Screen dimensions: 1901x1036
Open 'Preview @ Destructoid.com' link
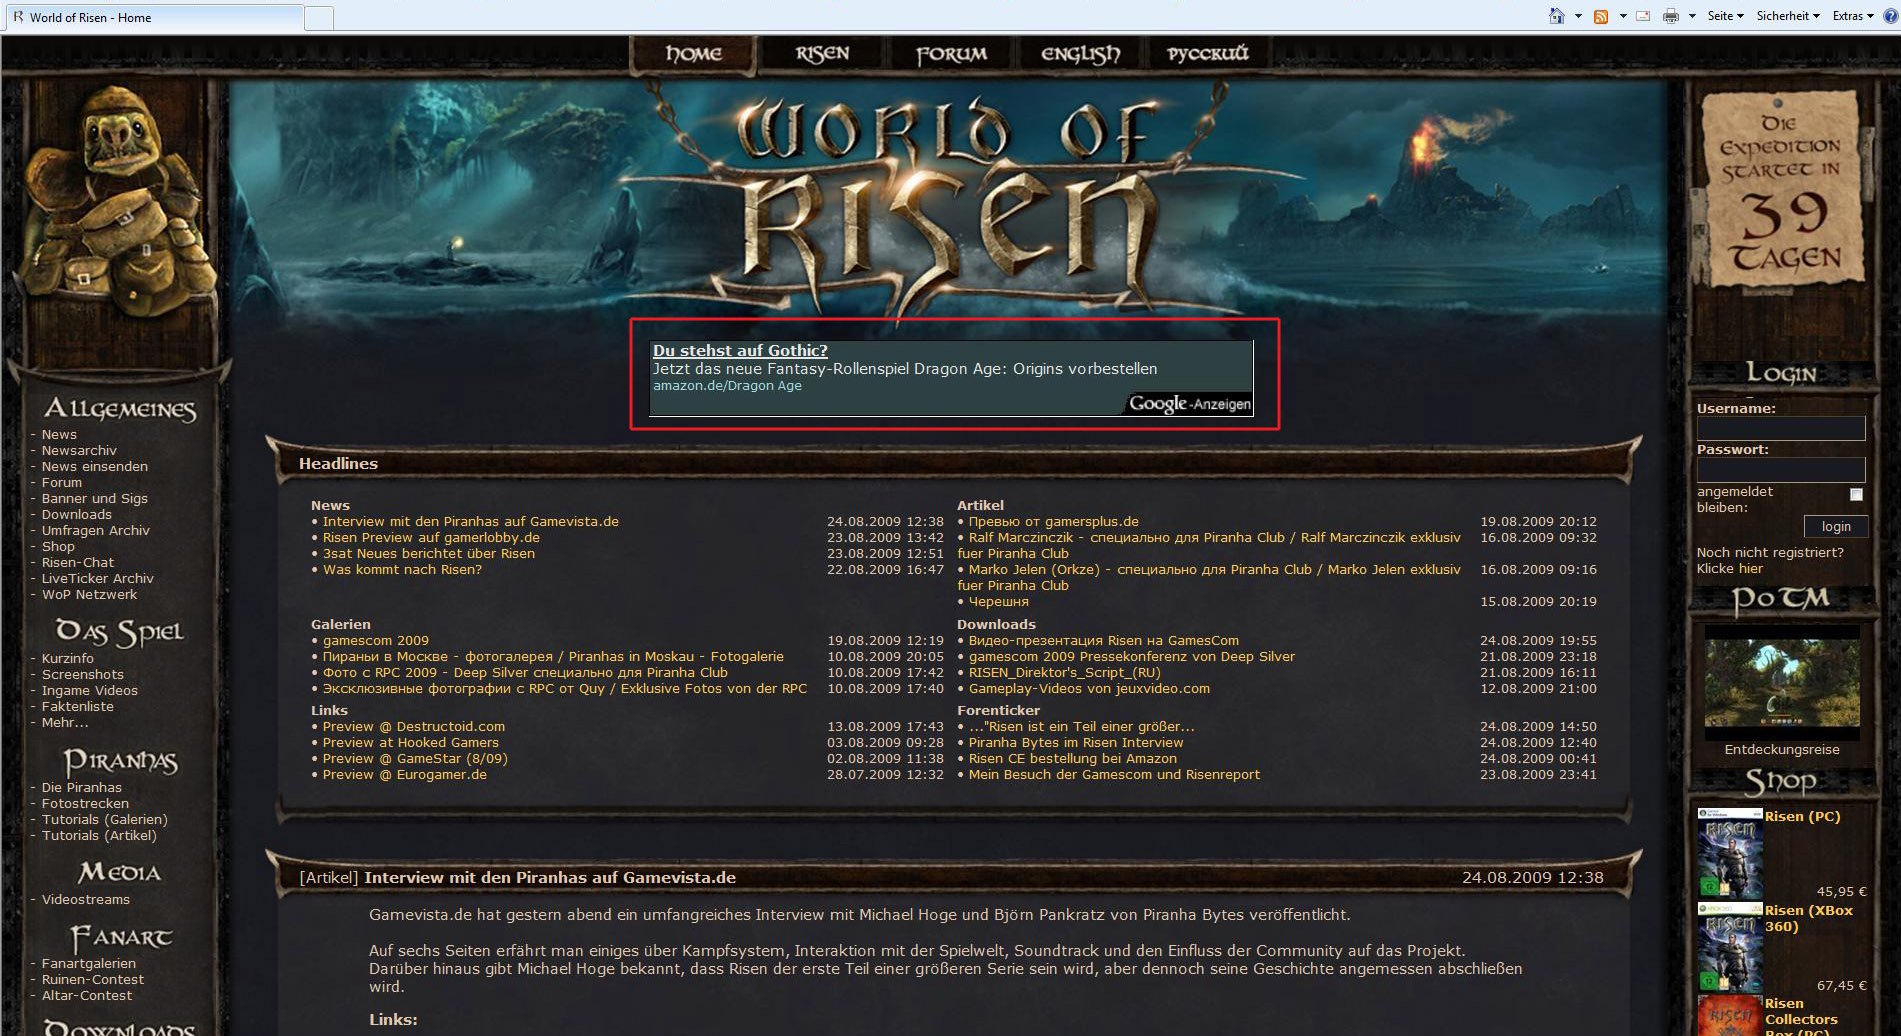click(x=414, y=727)
